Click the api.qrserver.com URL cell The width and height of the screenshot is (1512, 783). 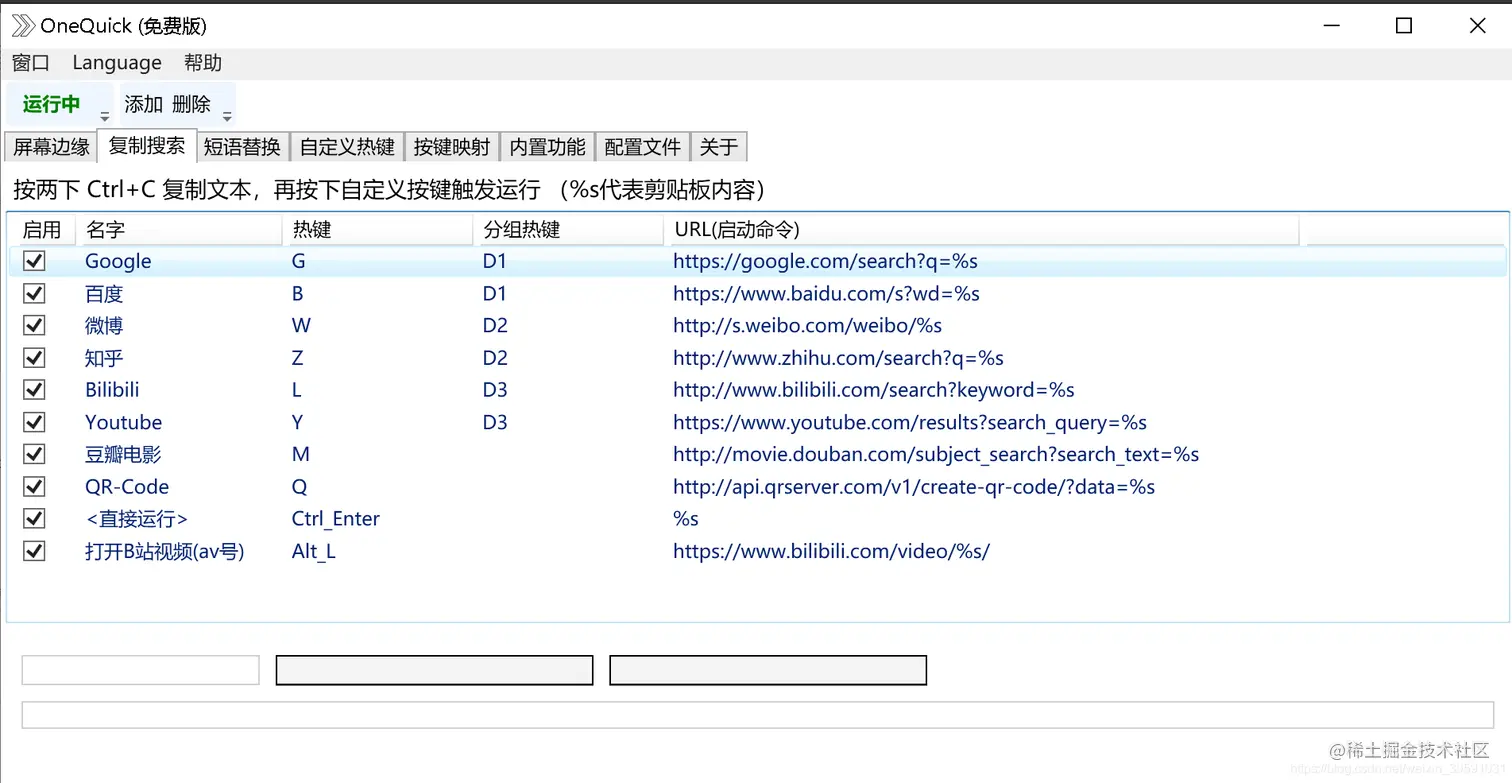(914, 487)
